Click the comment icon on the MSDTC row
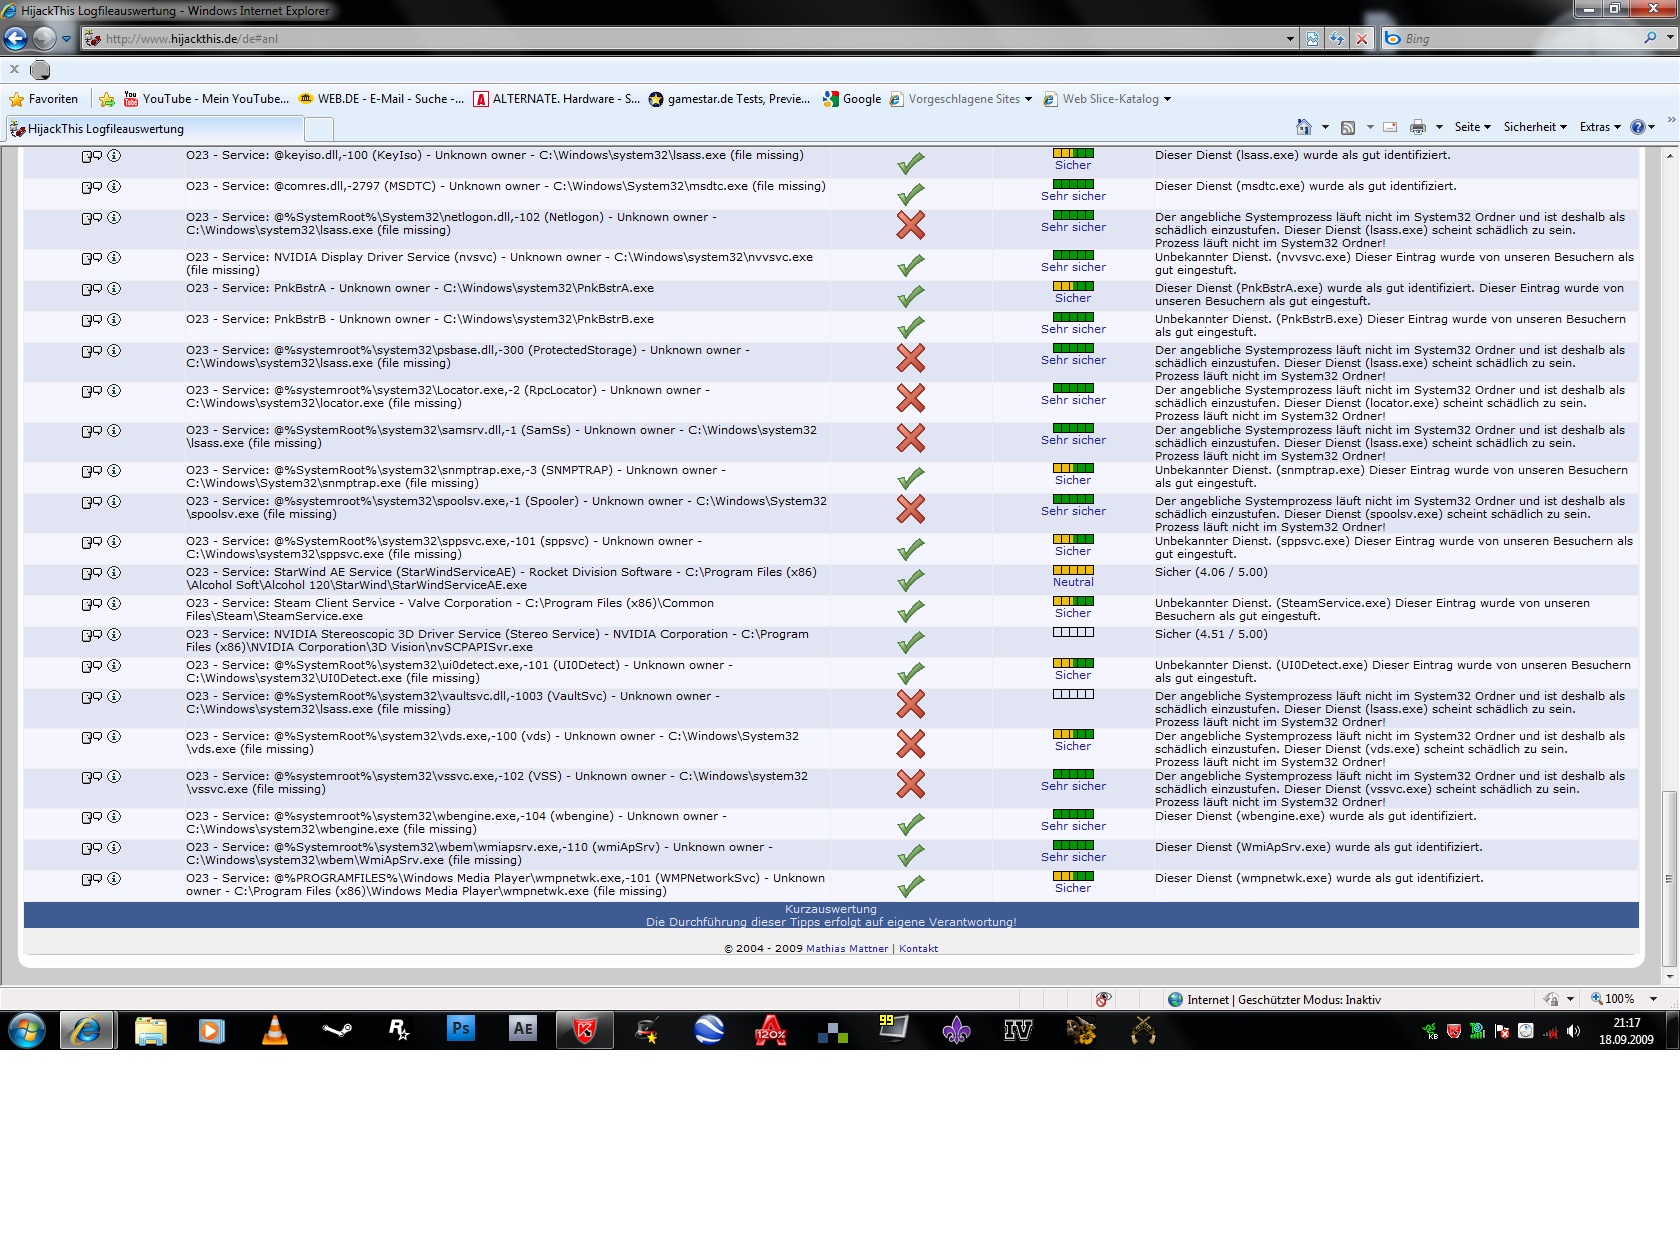Screen dimensions: 1680x1257 (91, 187)
